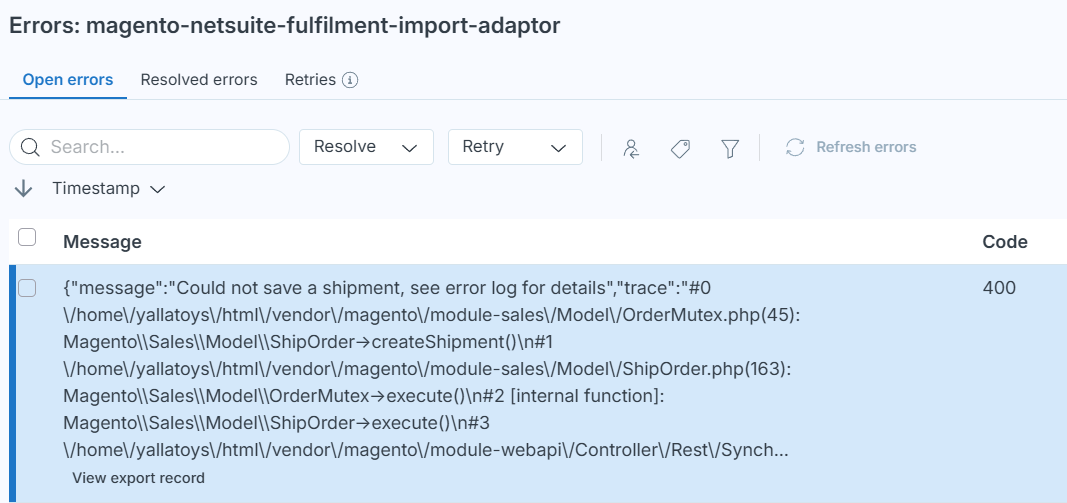Open the filter funnel icon
The width and height of the screenshot is (1067, 503).
tap(730, 148)
